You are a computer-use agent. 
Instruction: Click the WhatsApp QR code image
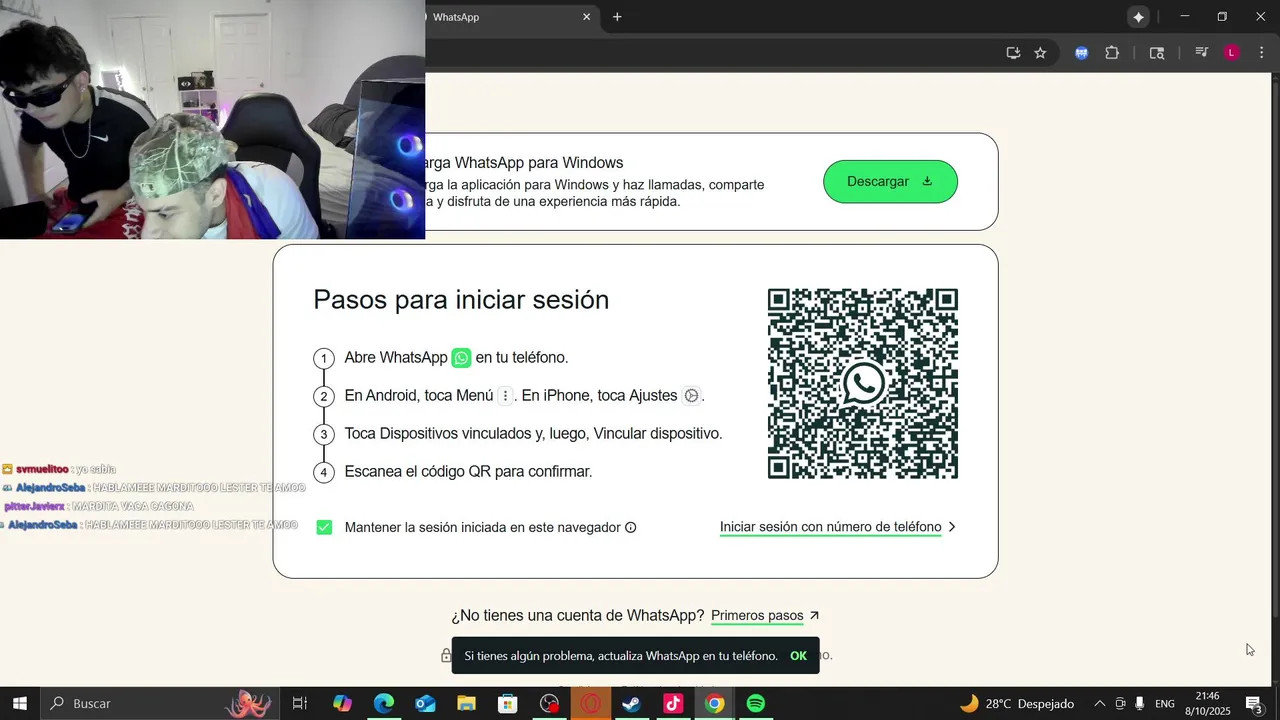coord(862,384)
